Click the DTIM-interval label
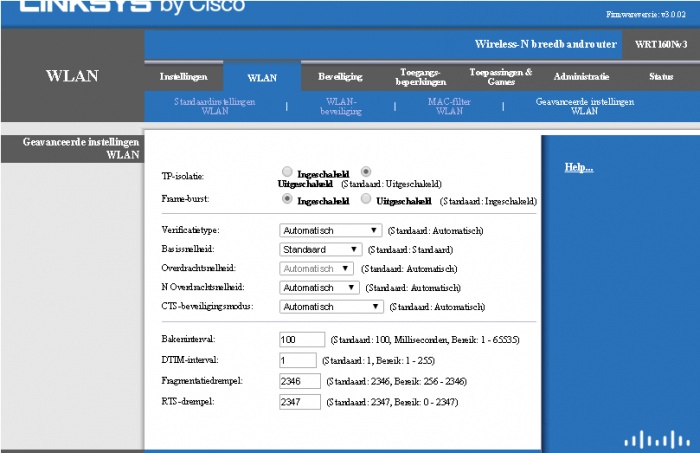Viewport: 700px width, 453px height. [190, 360]
